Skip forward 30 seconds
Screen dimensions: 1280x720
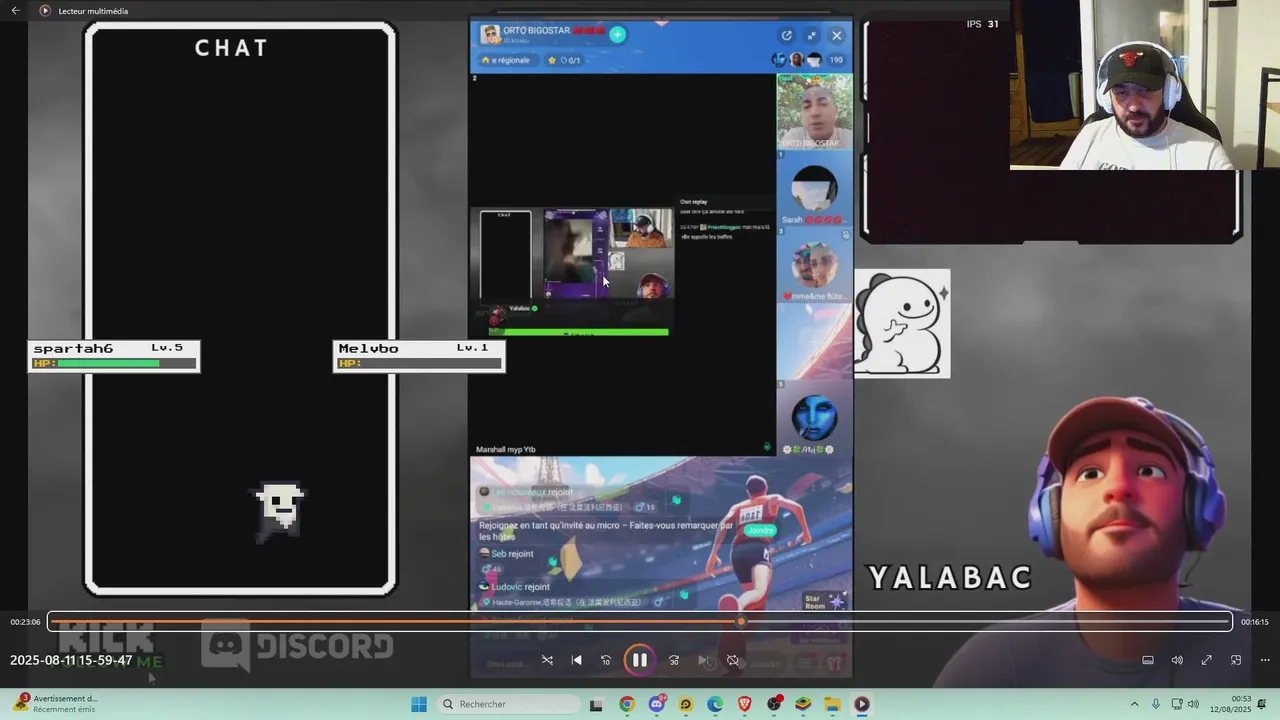point(674,660)
